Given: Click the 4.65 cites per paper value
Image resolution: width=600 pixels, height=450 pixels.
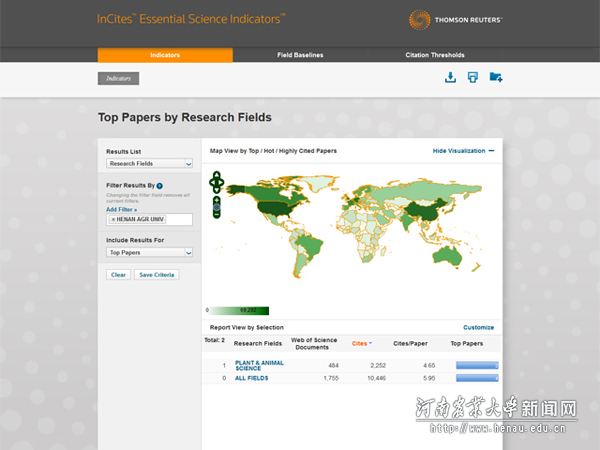Looking at the screenshot, I should coord(429,365).
